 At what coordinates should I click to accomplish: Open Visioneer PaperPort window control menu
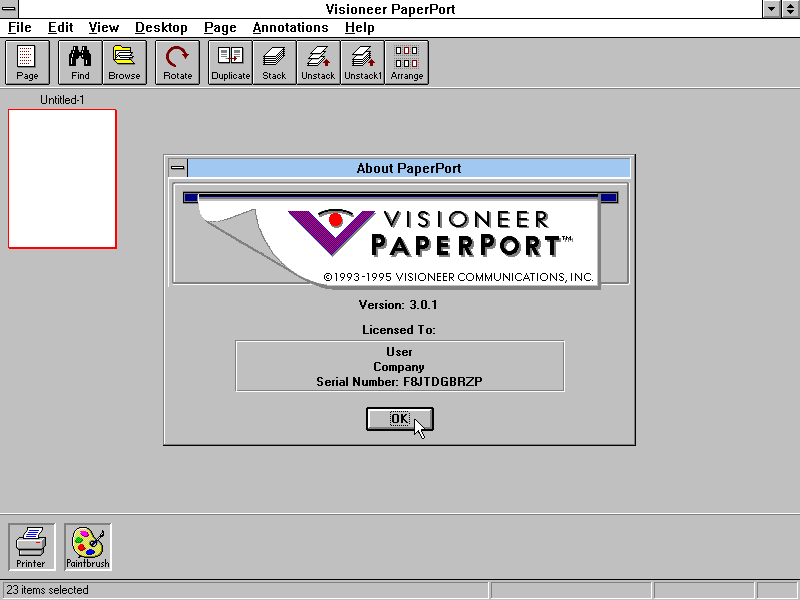(x=9, y=9)
